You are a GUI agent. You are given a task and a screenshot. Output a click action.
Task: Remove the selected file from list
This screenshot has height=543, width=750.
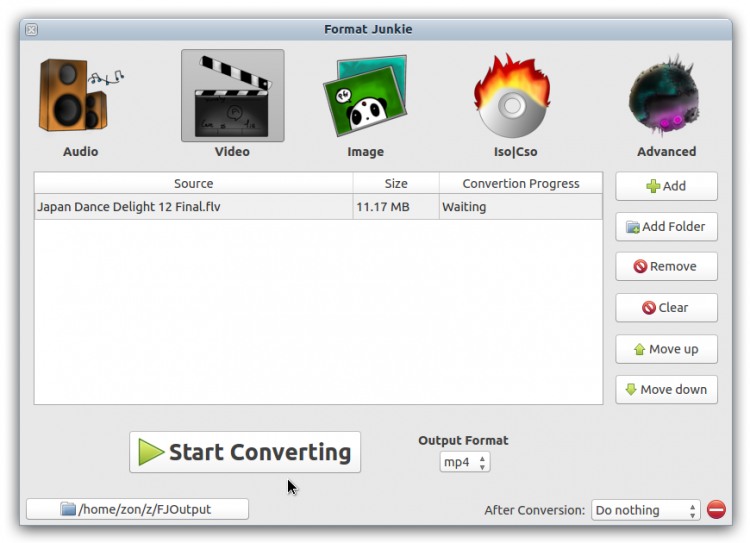pyautogui.click(x=666, y=266)
